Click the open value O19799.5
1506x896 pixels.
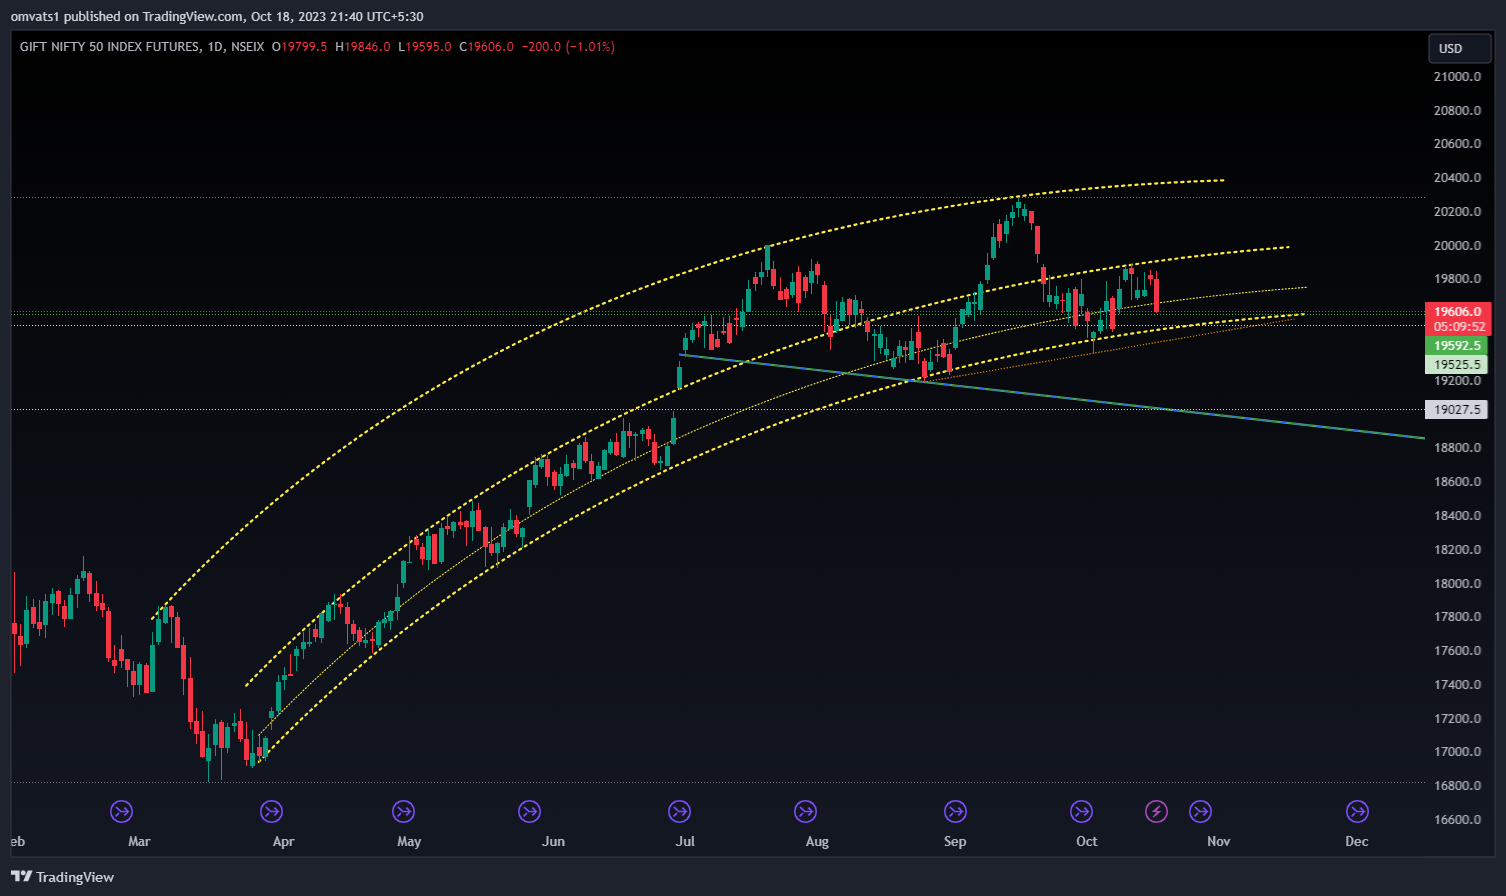299,47
